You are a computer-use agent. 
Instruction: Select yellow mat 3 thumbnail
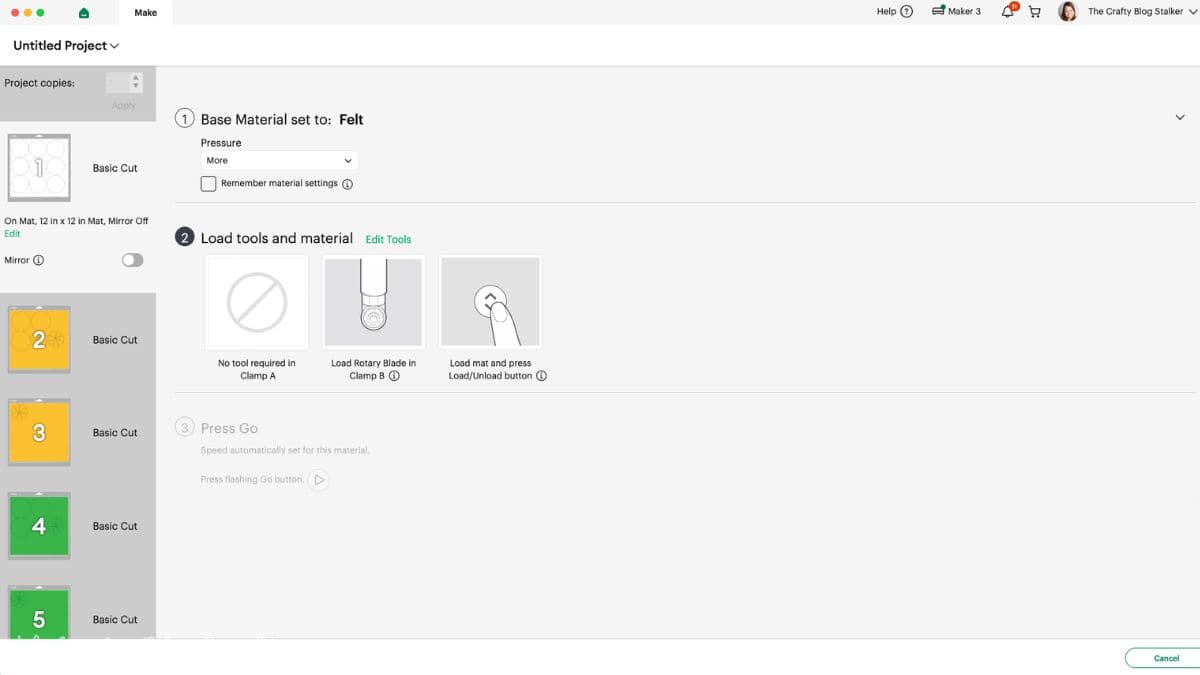[39, 433]
